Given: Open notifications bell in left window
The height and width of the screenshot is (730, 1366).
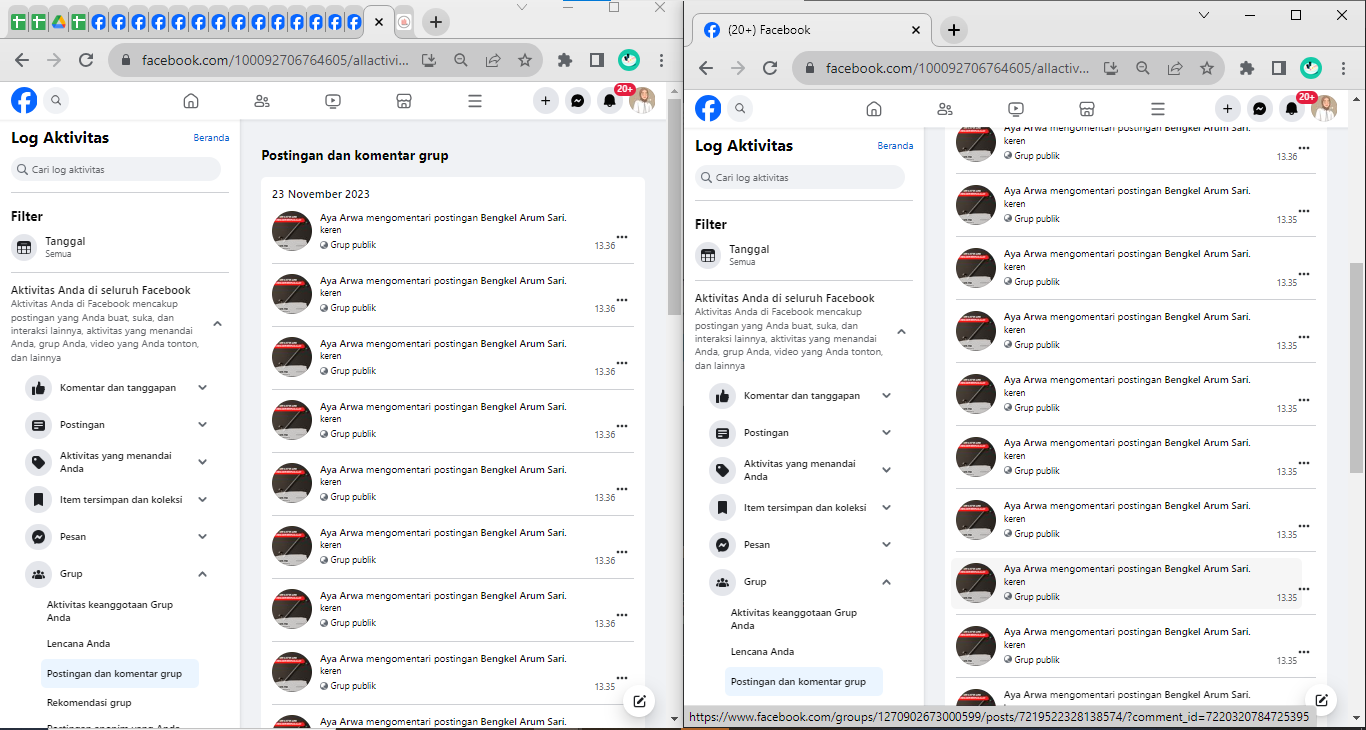Looking at the screenshot, I should (609, 100).
